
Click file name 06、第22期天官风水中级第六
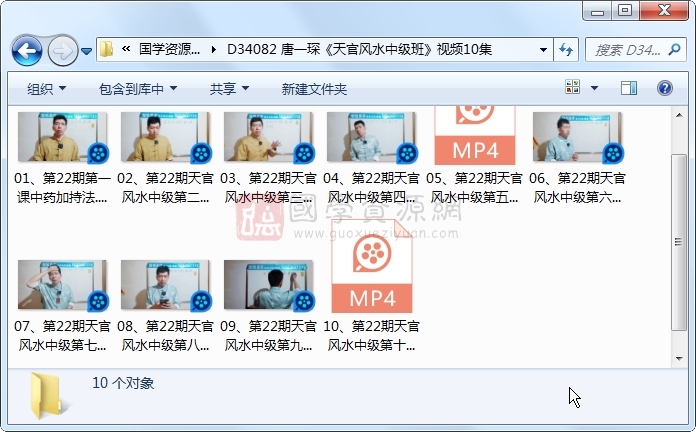(577, 187)
